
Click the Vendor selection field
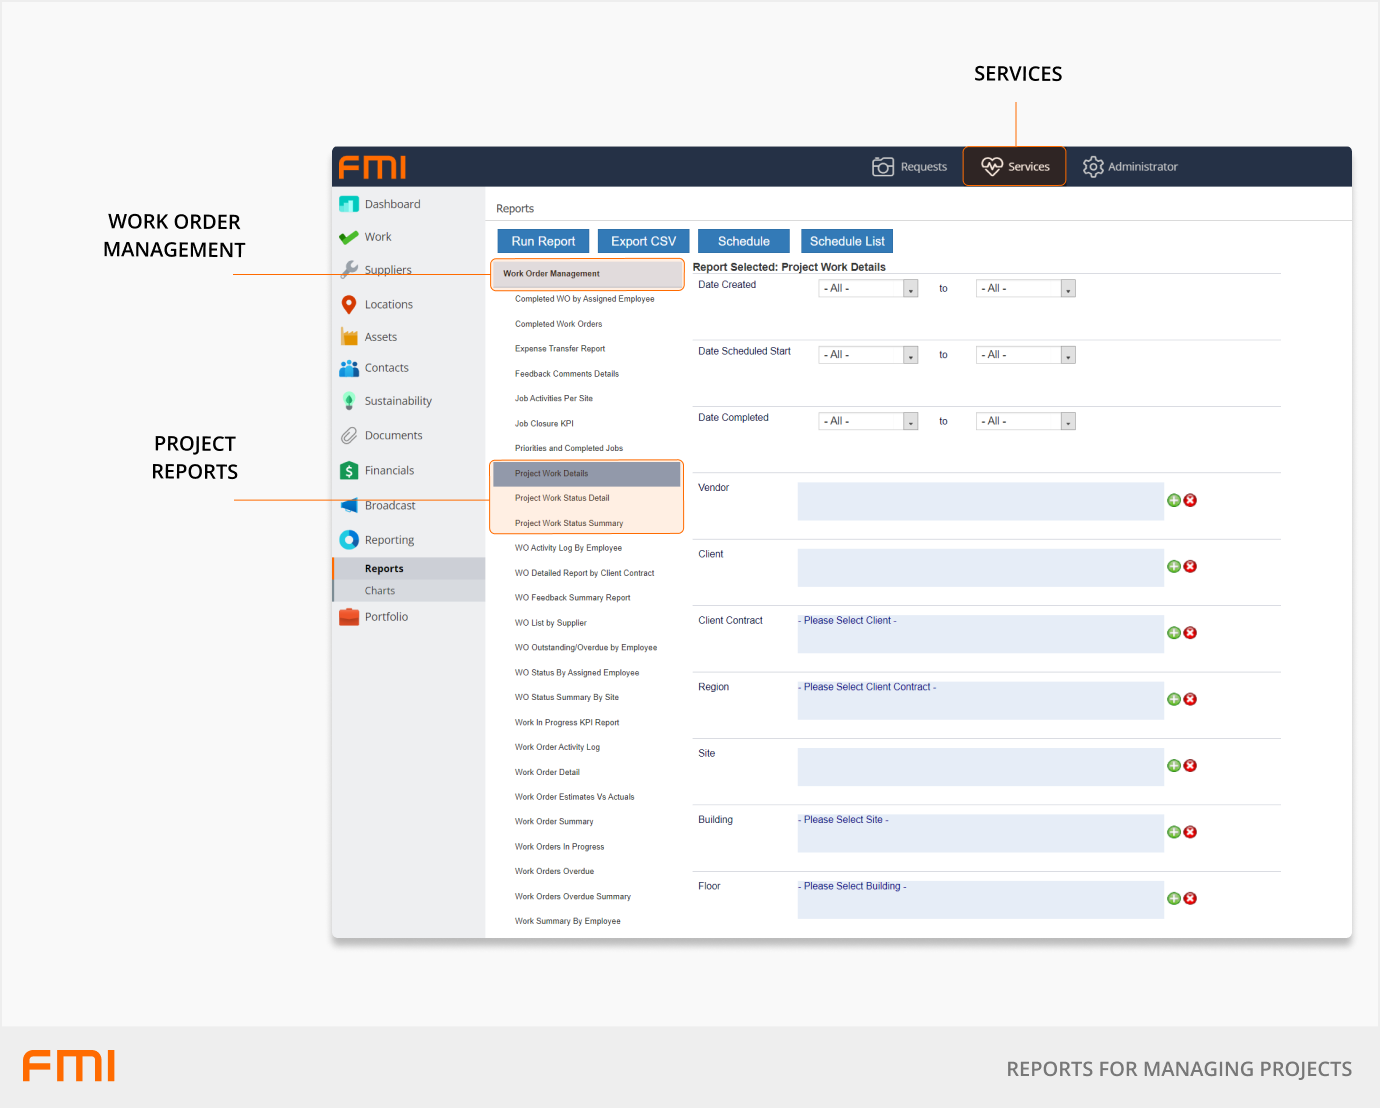pos(980,501)
